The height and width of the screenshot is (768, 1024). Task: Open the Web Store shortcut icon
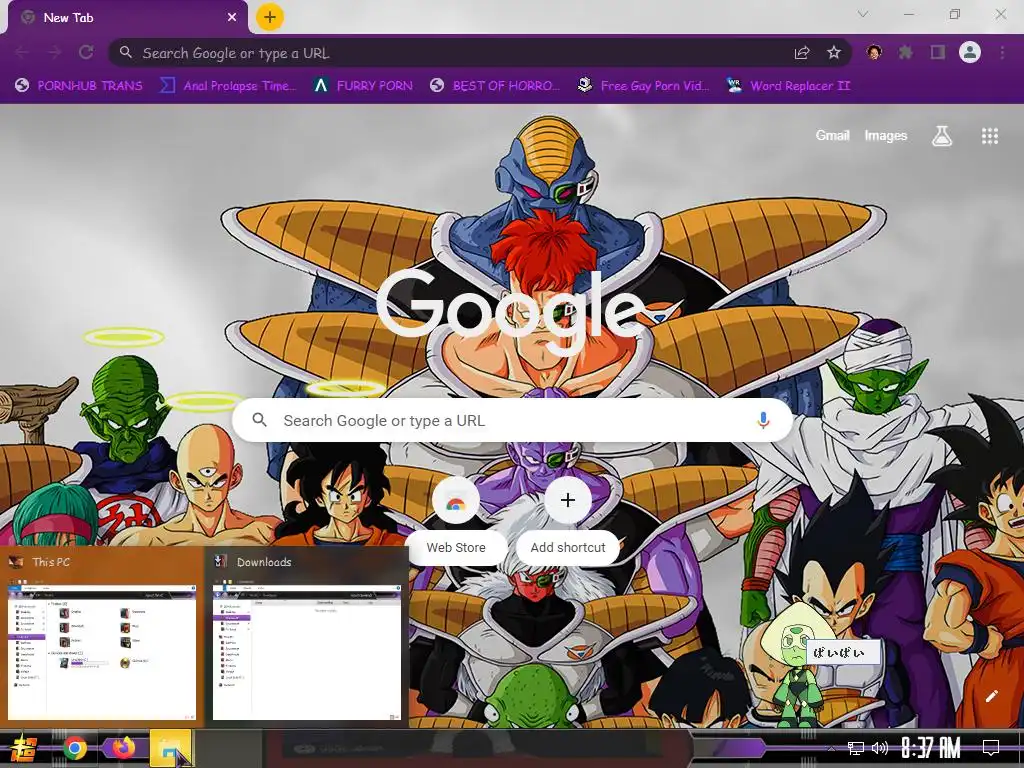(x=456, y=500)
